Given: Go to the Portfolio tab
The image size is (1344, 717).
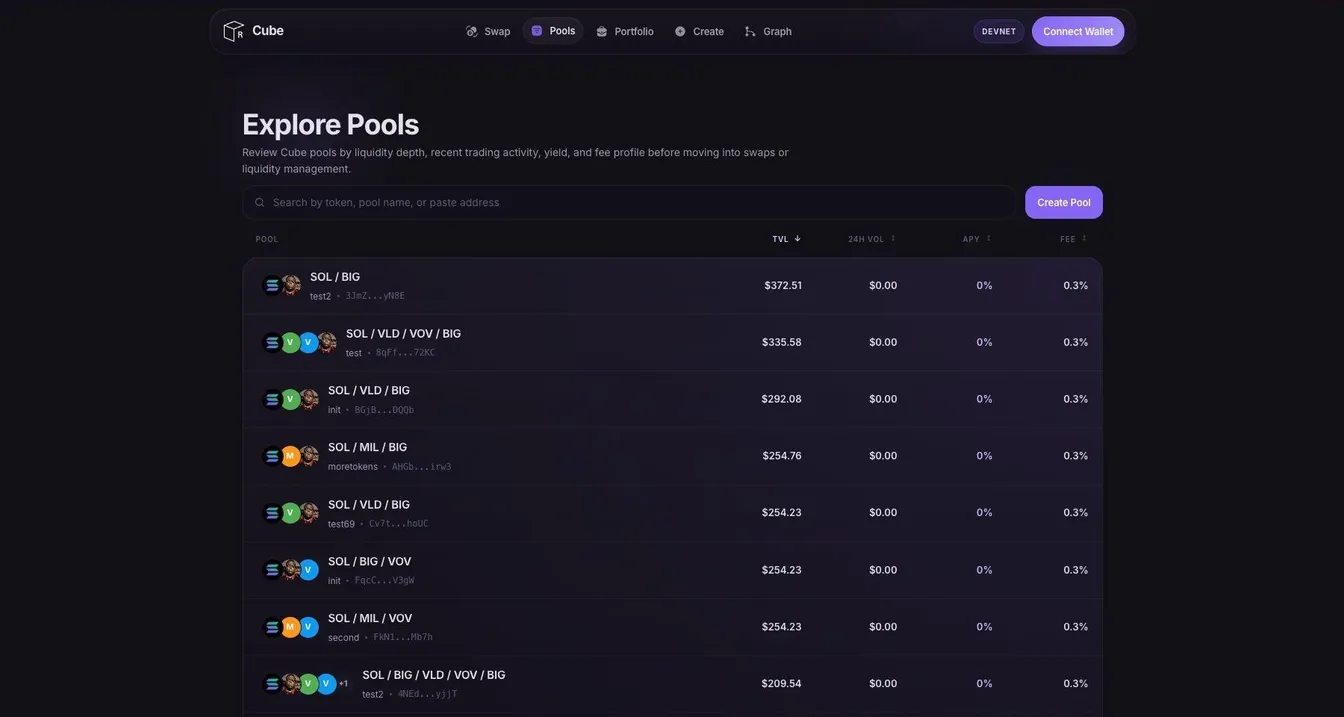Looking at the screenshot, I should (x=625, y=32).
